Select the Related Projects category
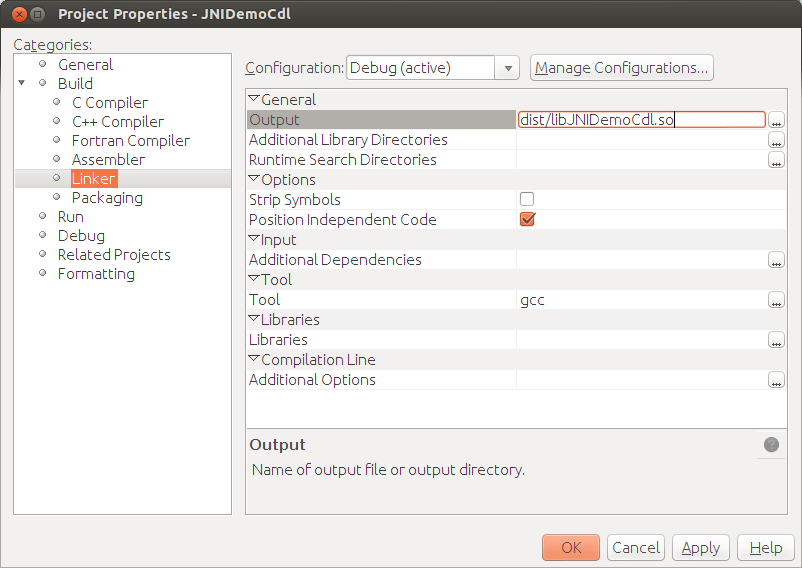Image resolution: width=802 pixels, height=568 pixels. pos(114,255)
